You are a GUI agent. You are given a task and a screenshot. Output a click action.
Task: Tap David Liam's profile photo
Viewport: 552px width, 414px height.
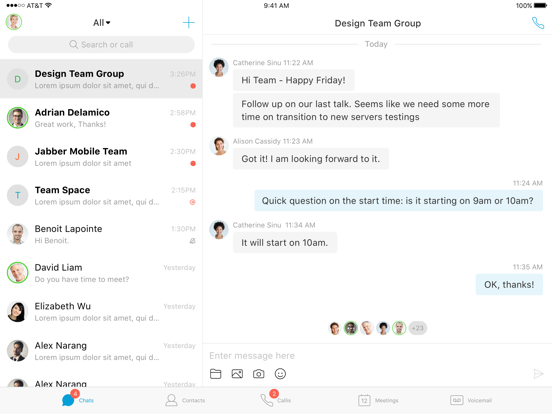click(x=18, y=272)
